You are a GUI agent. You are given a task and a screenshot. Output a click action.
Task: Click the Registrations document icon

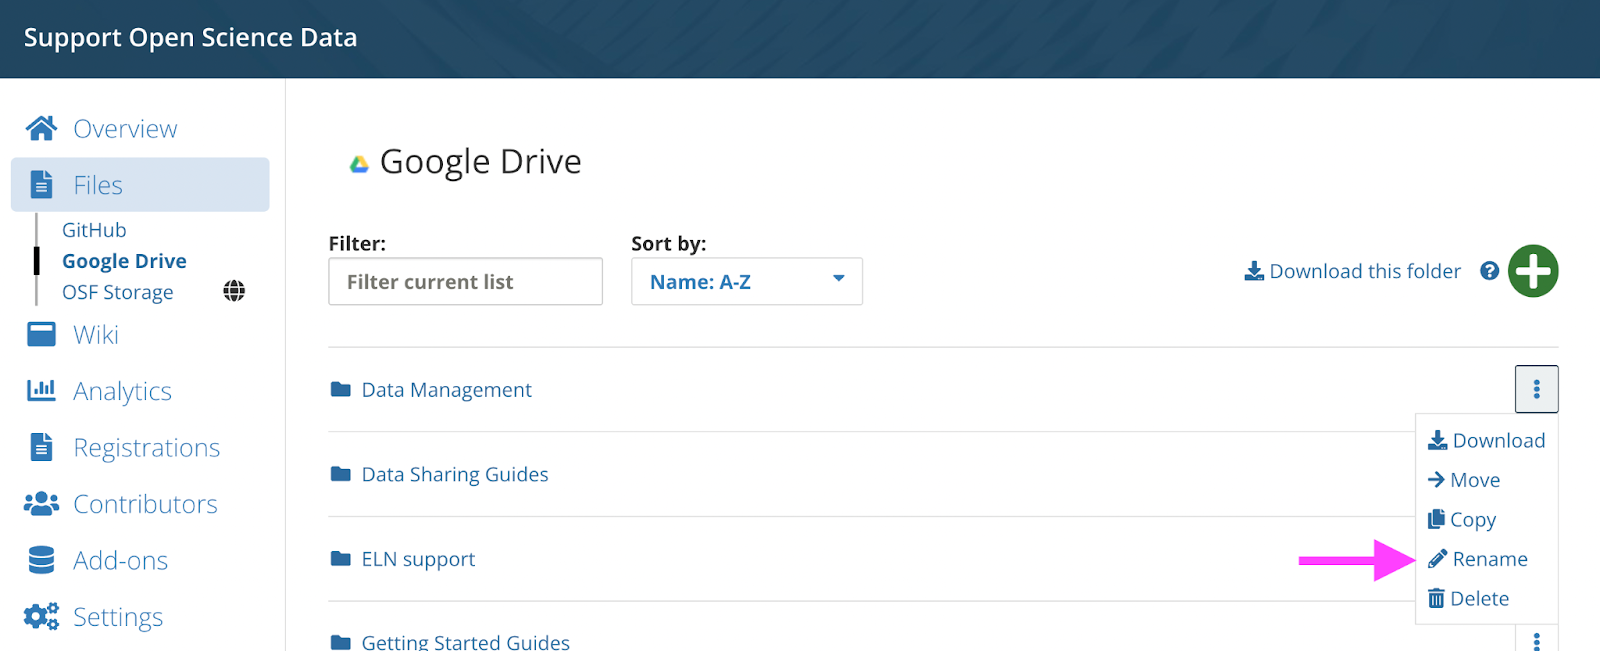(x=41, y=447)
